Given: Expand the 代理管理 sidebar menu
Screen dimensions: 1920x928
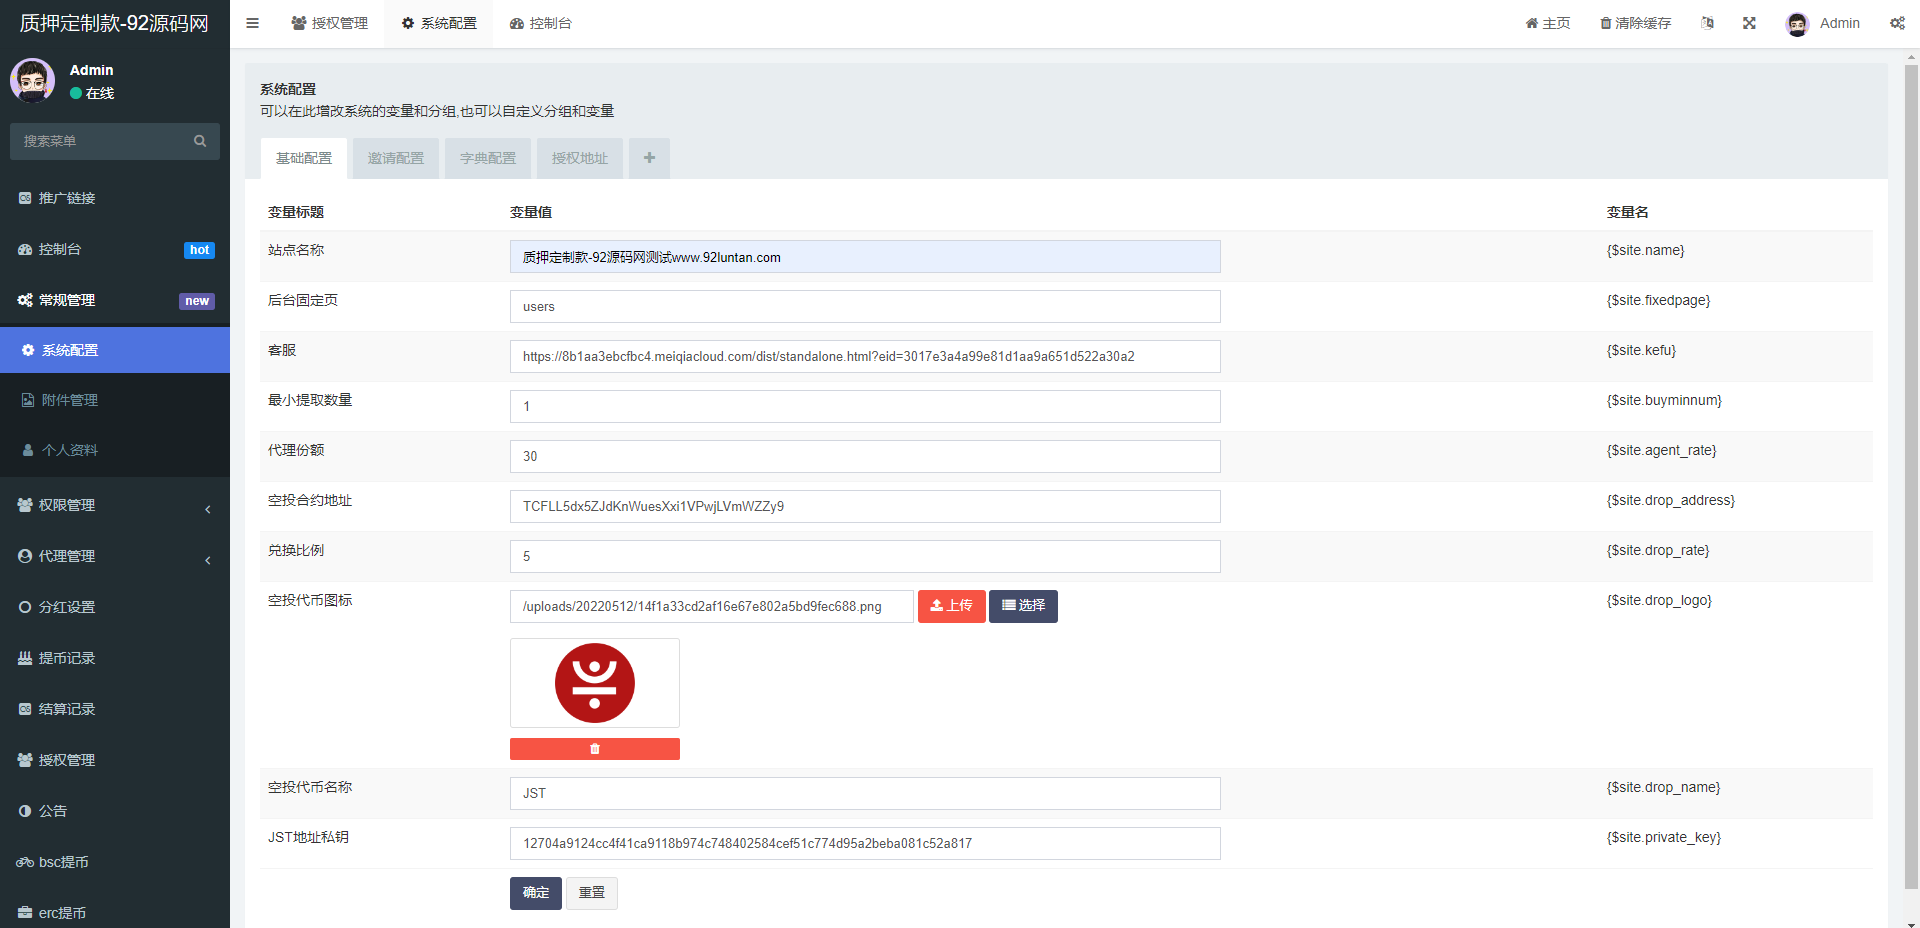Looking at the screenshot, I should [115, 557].
